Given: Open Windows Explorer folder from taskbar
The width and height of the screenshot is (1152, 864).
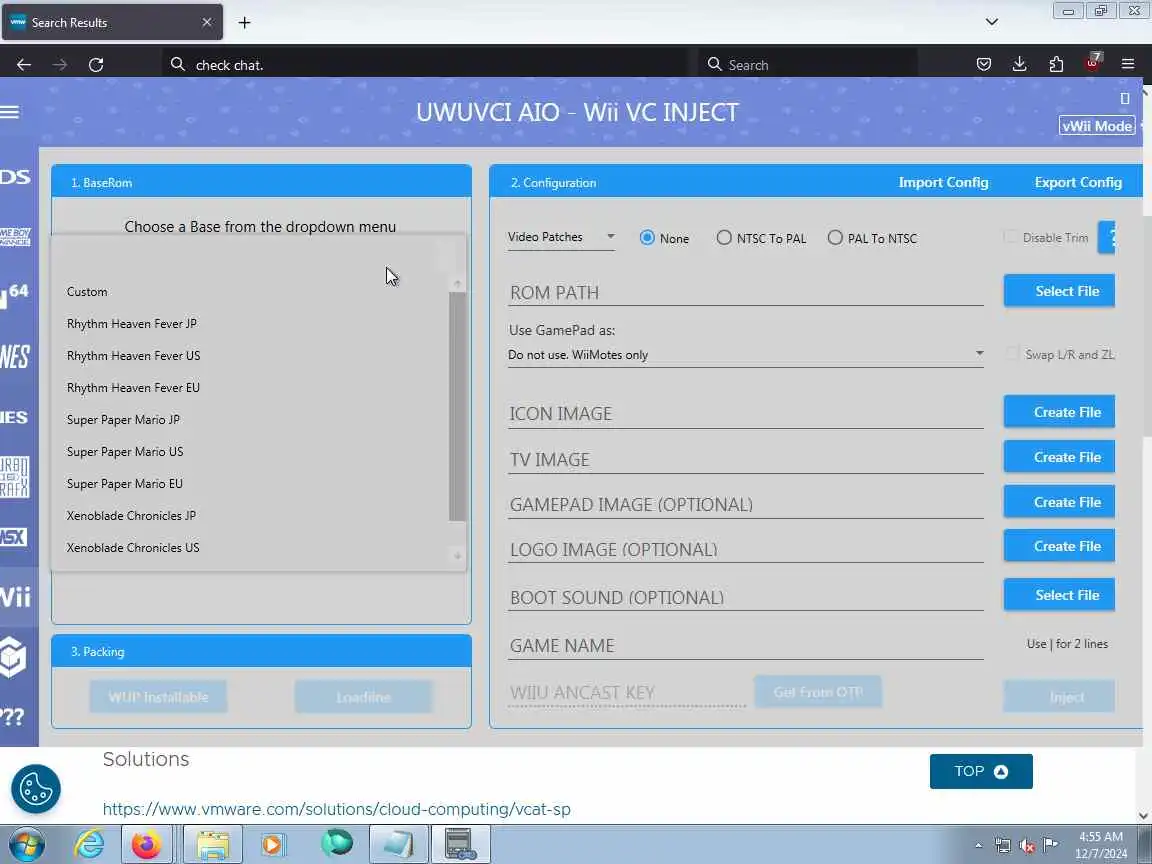Looking at the screenshot, I should [x=212, y=845].
